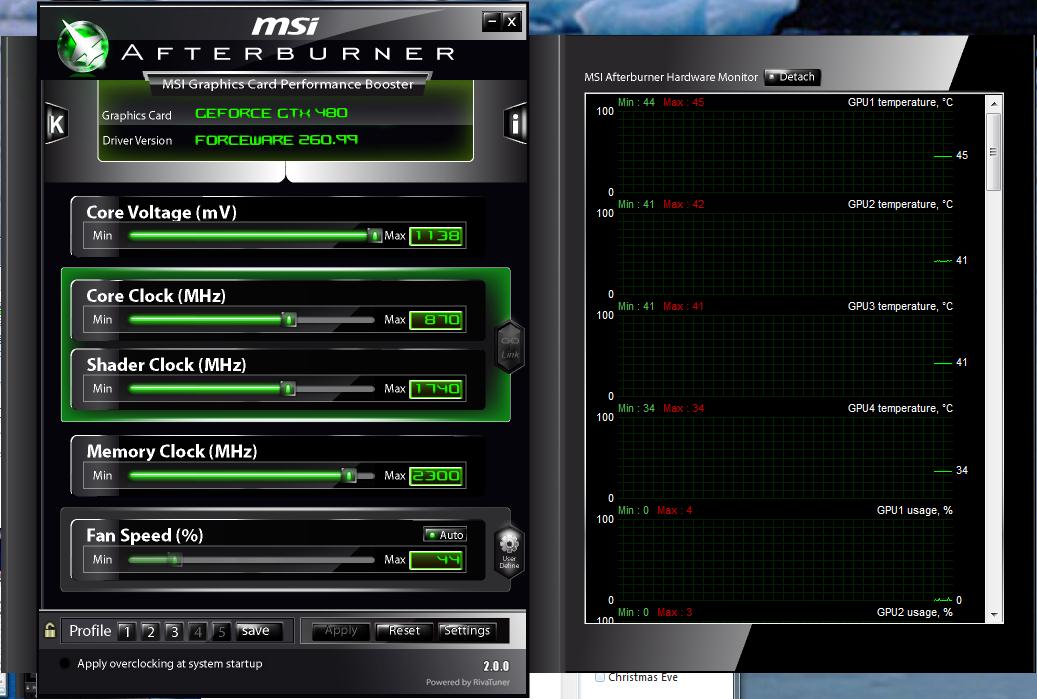Viewport: 1037px width, 699px height.
Task: Open fan User Define settings
Action: click(x=509, y=550)
